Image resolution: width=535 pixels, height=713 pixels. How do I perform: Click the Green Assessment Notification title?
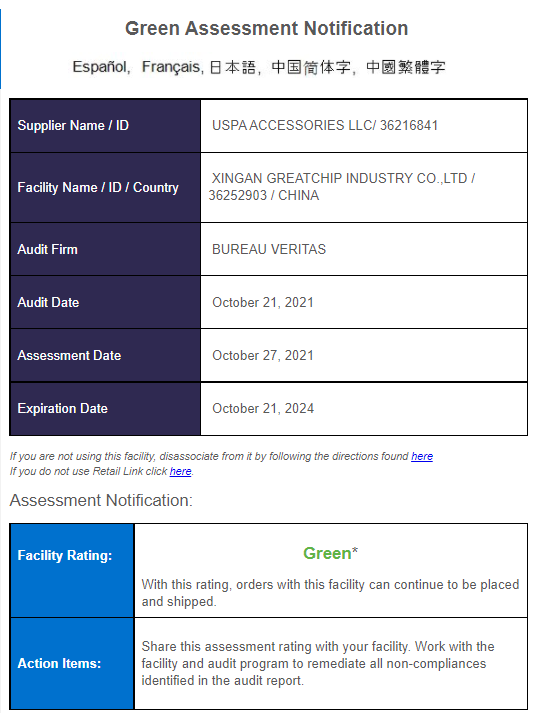point(266,28)
